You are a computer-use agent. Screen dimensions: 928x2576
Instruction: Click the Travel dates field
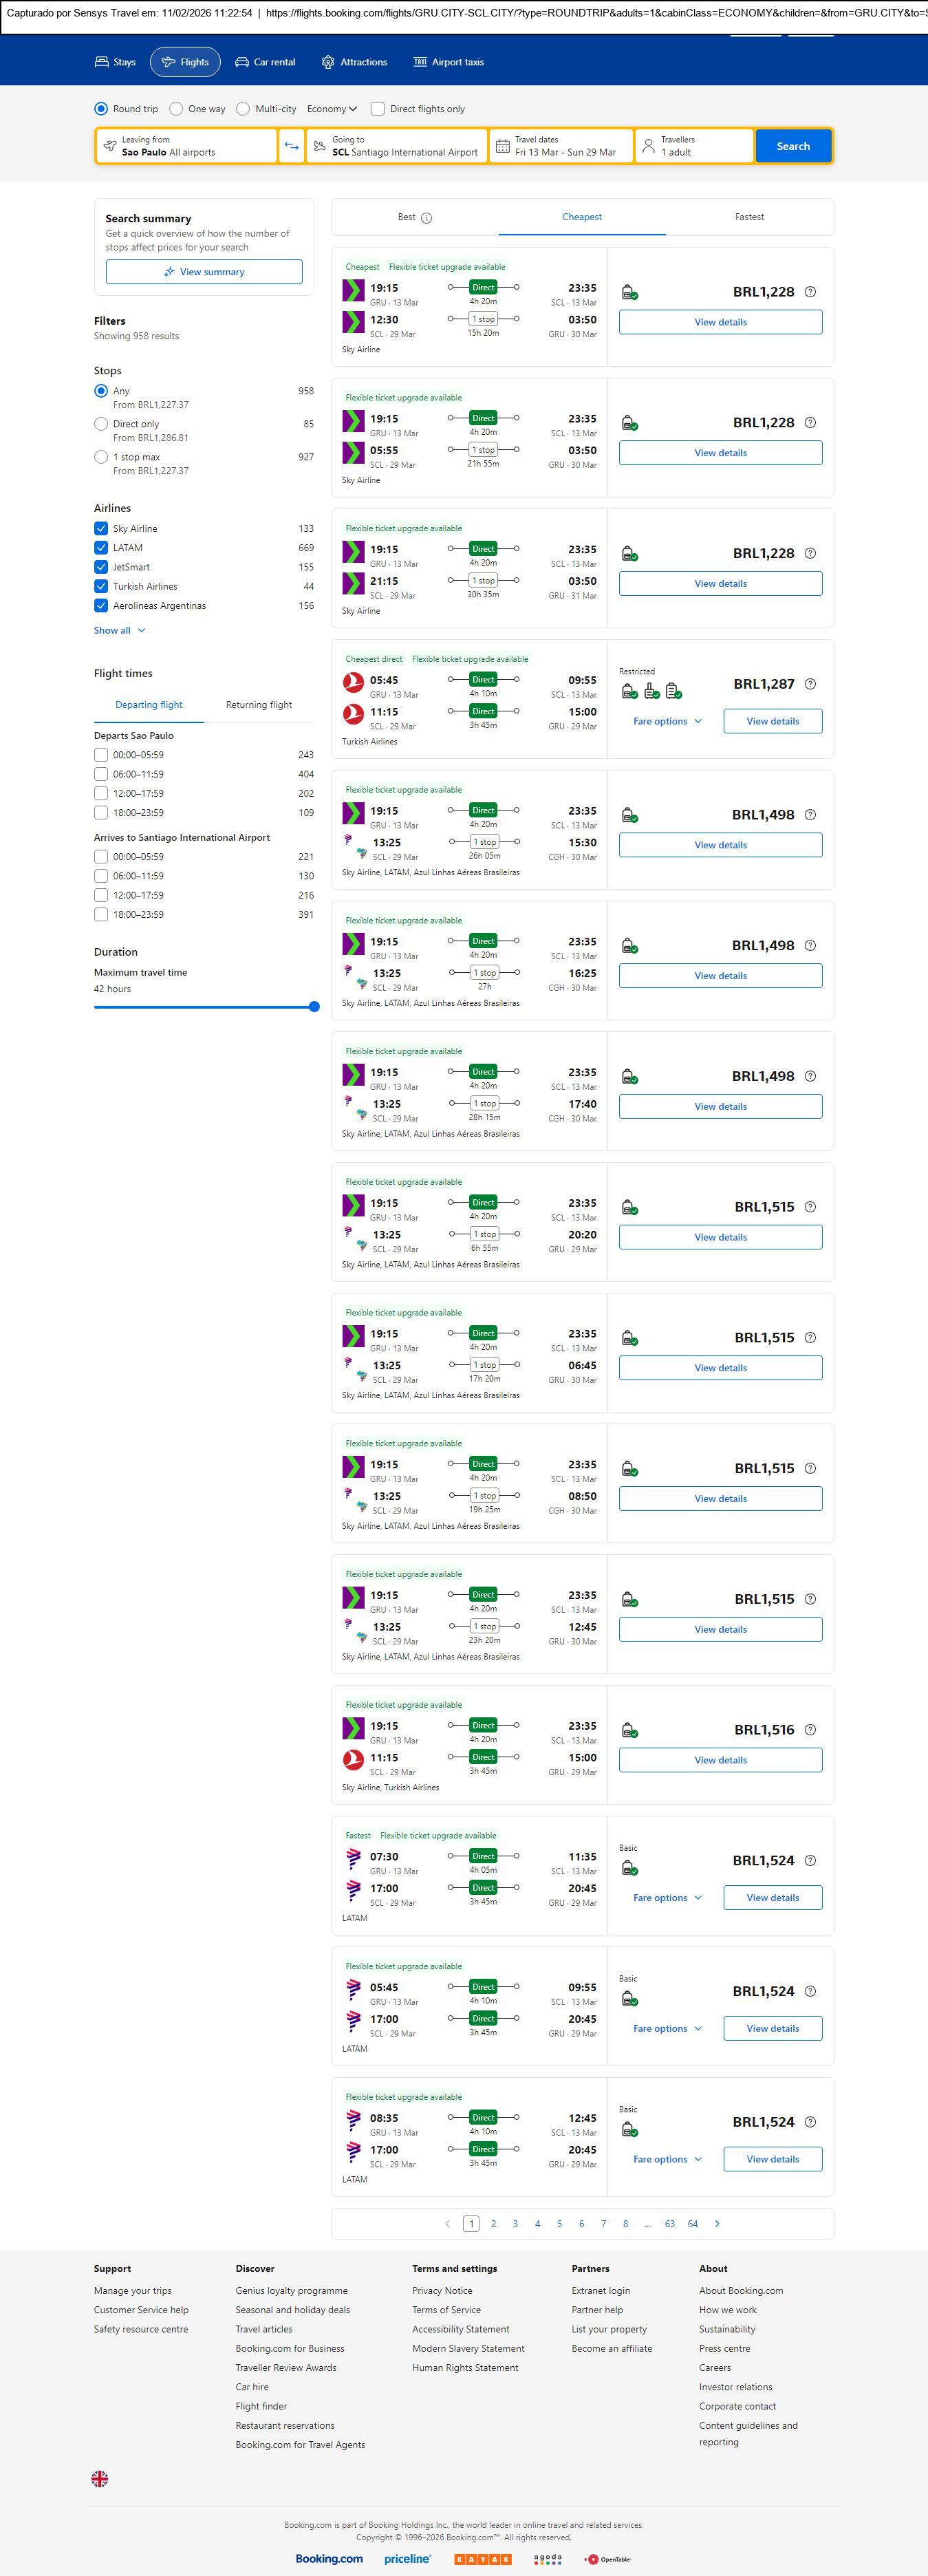click(561, 146)
